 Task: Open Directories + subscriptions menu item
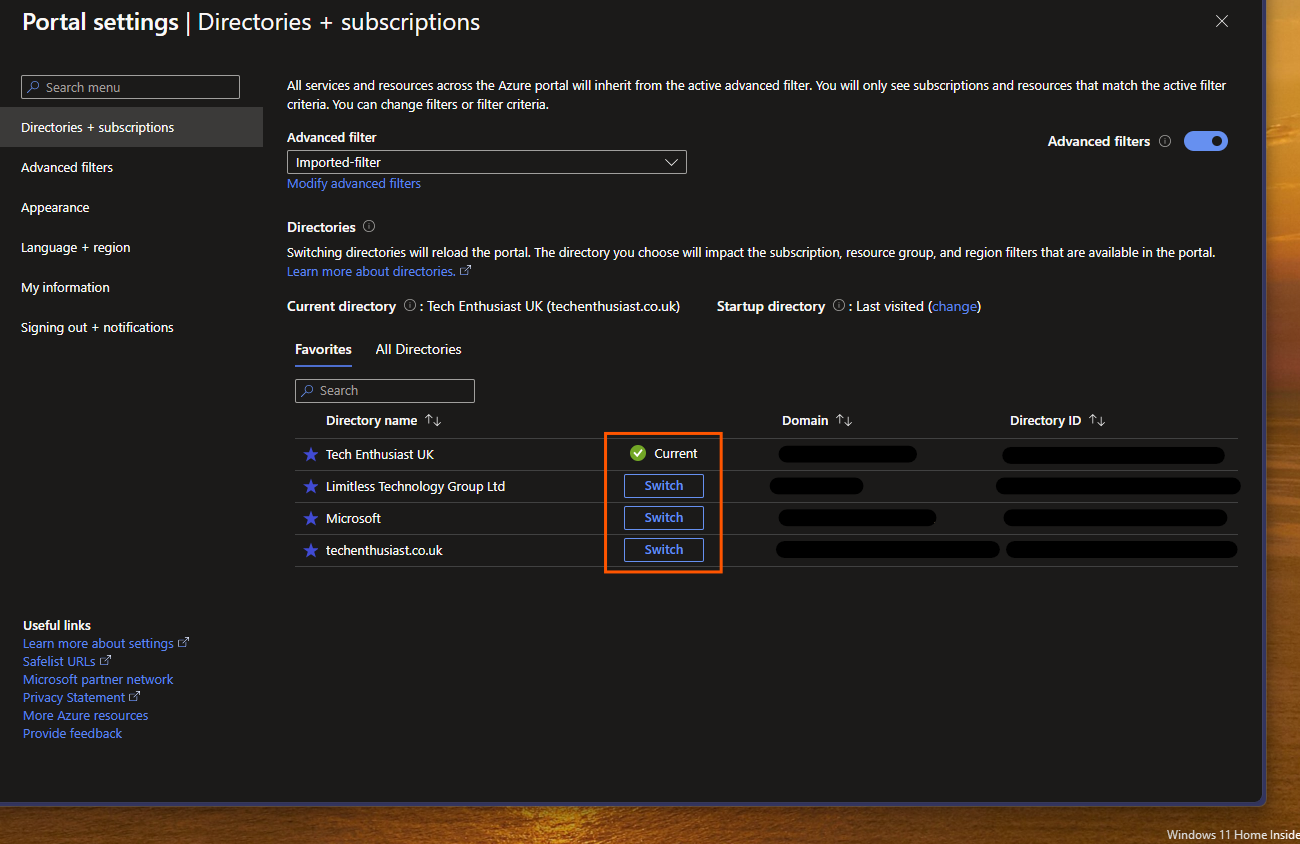click(x=131, y=127)
